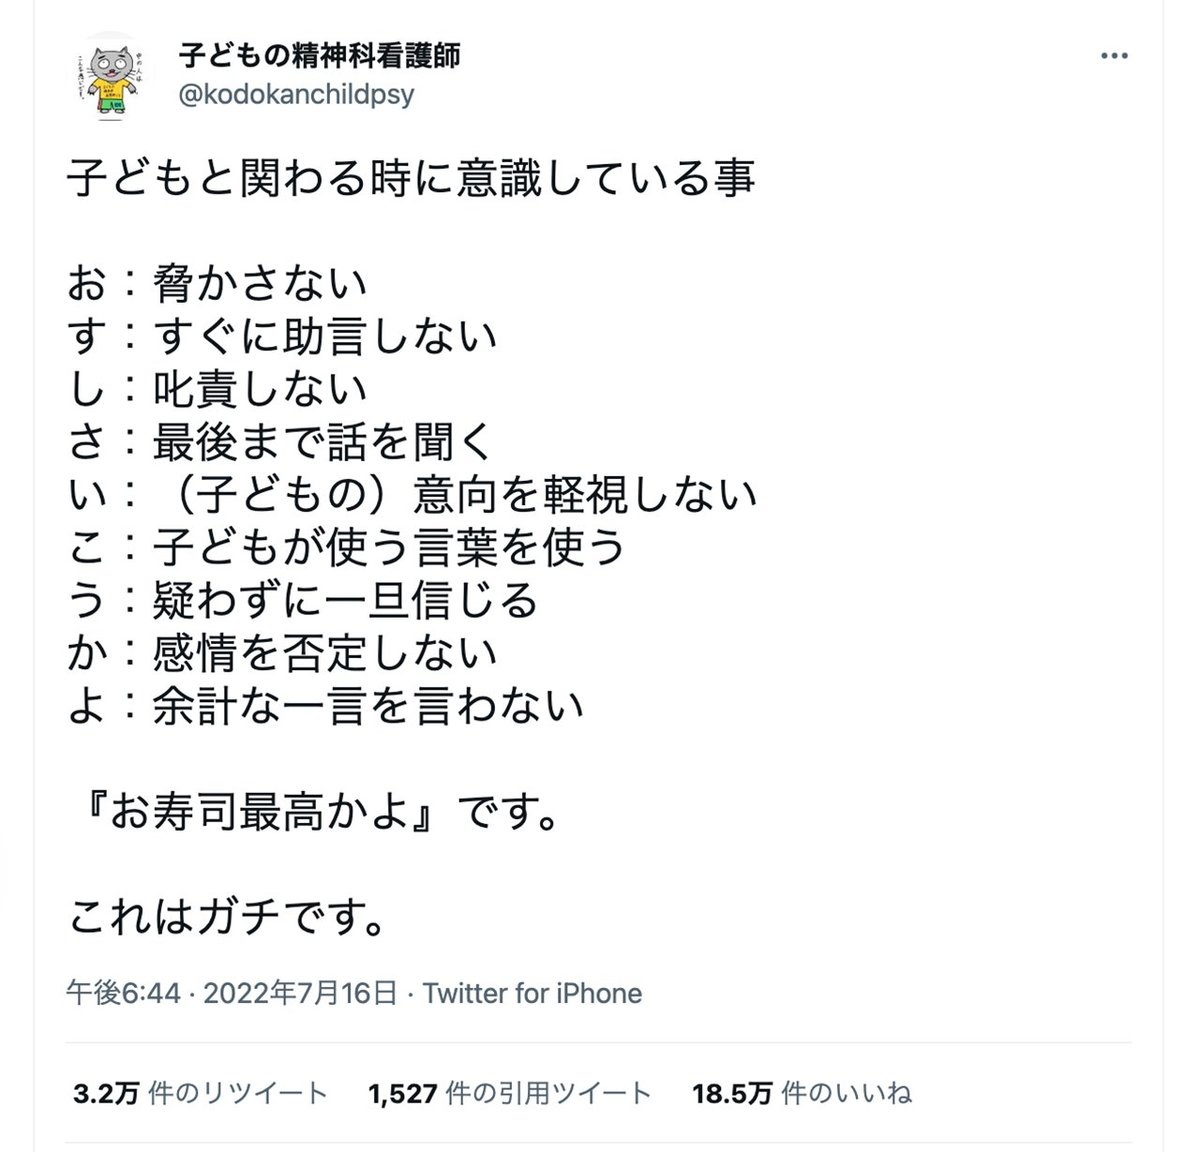Image resolution: width=1200 pixels, height=1152 pixels.
Task: Select the line about 意向を軽視しない
Action: (x=412, y=495)
